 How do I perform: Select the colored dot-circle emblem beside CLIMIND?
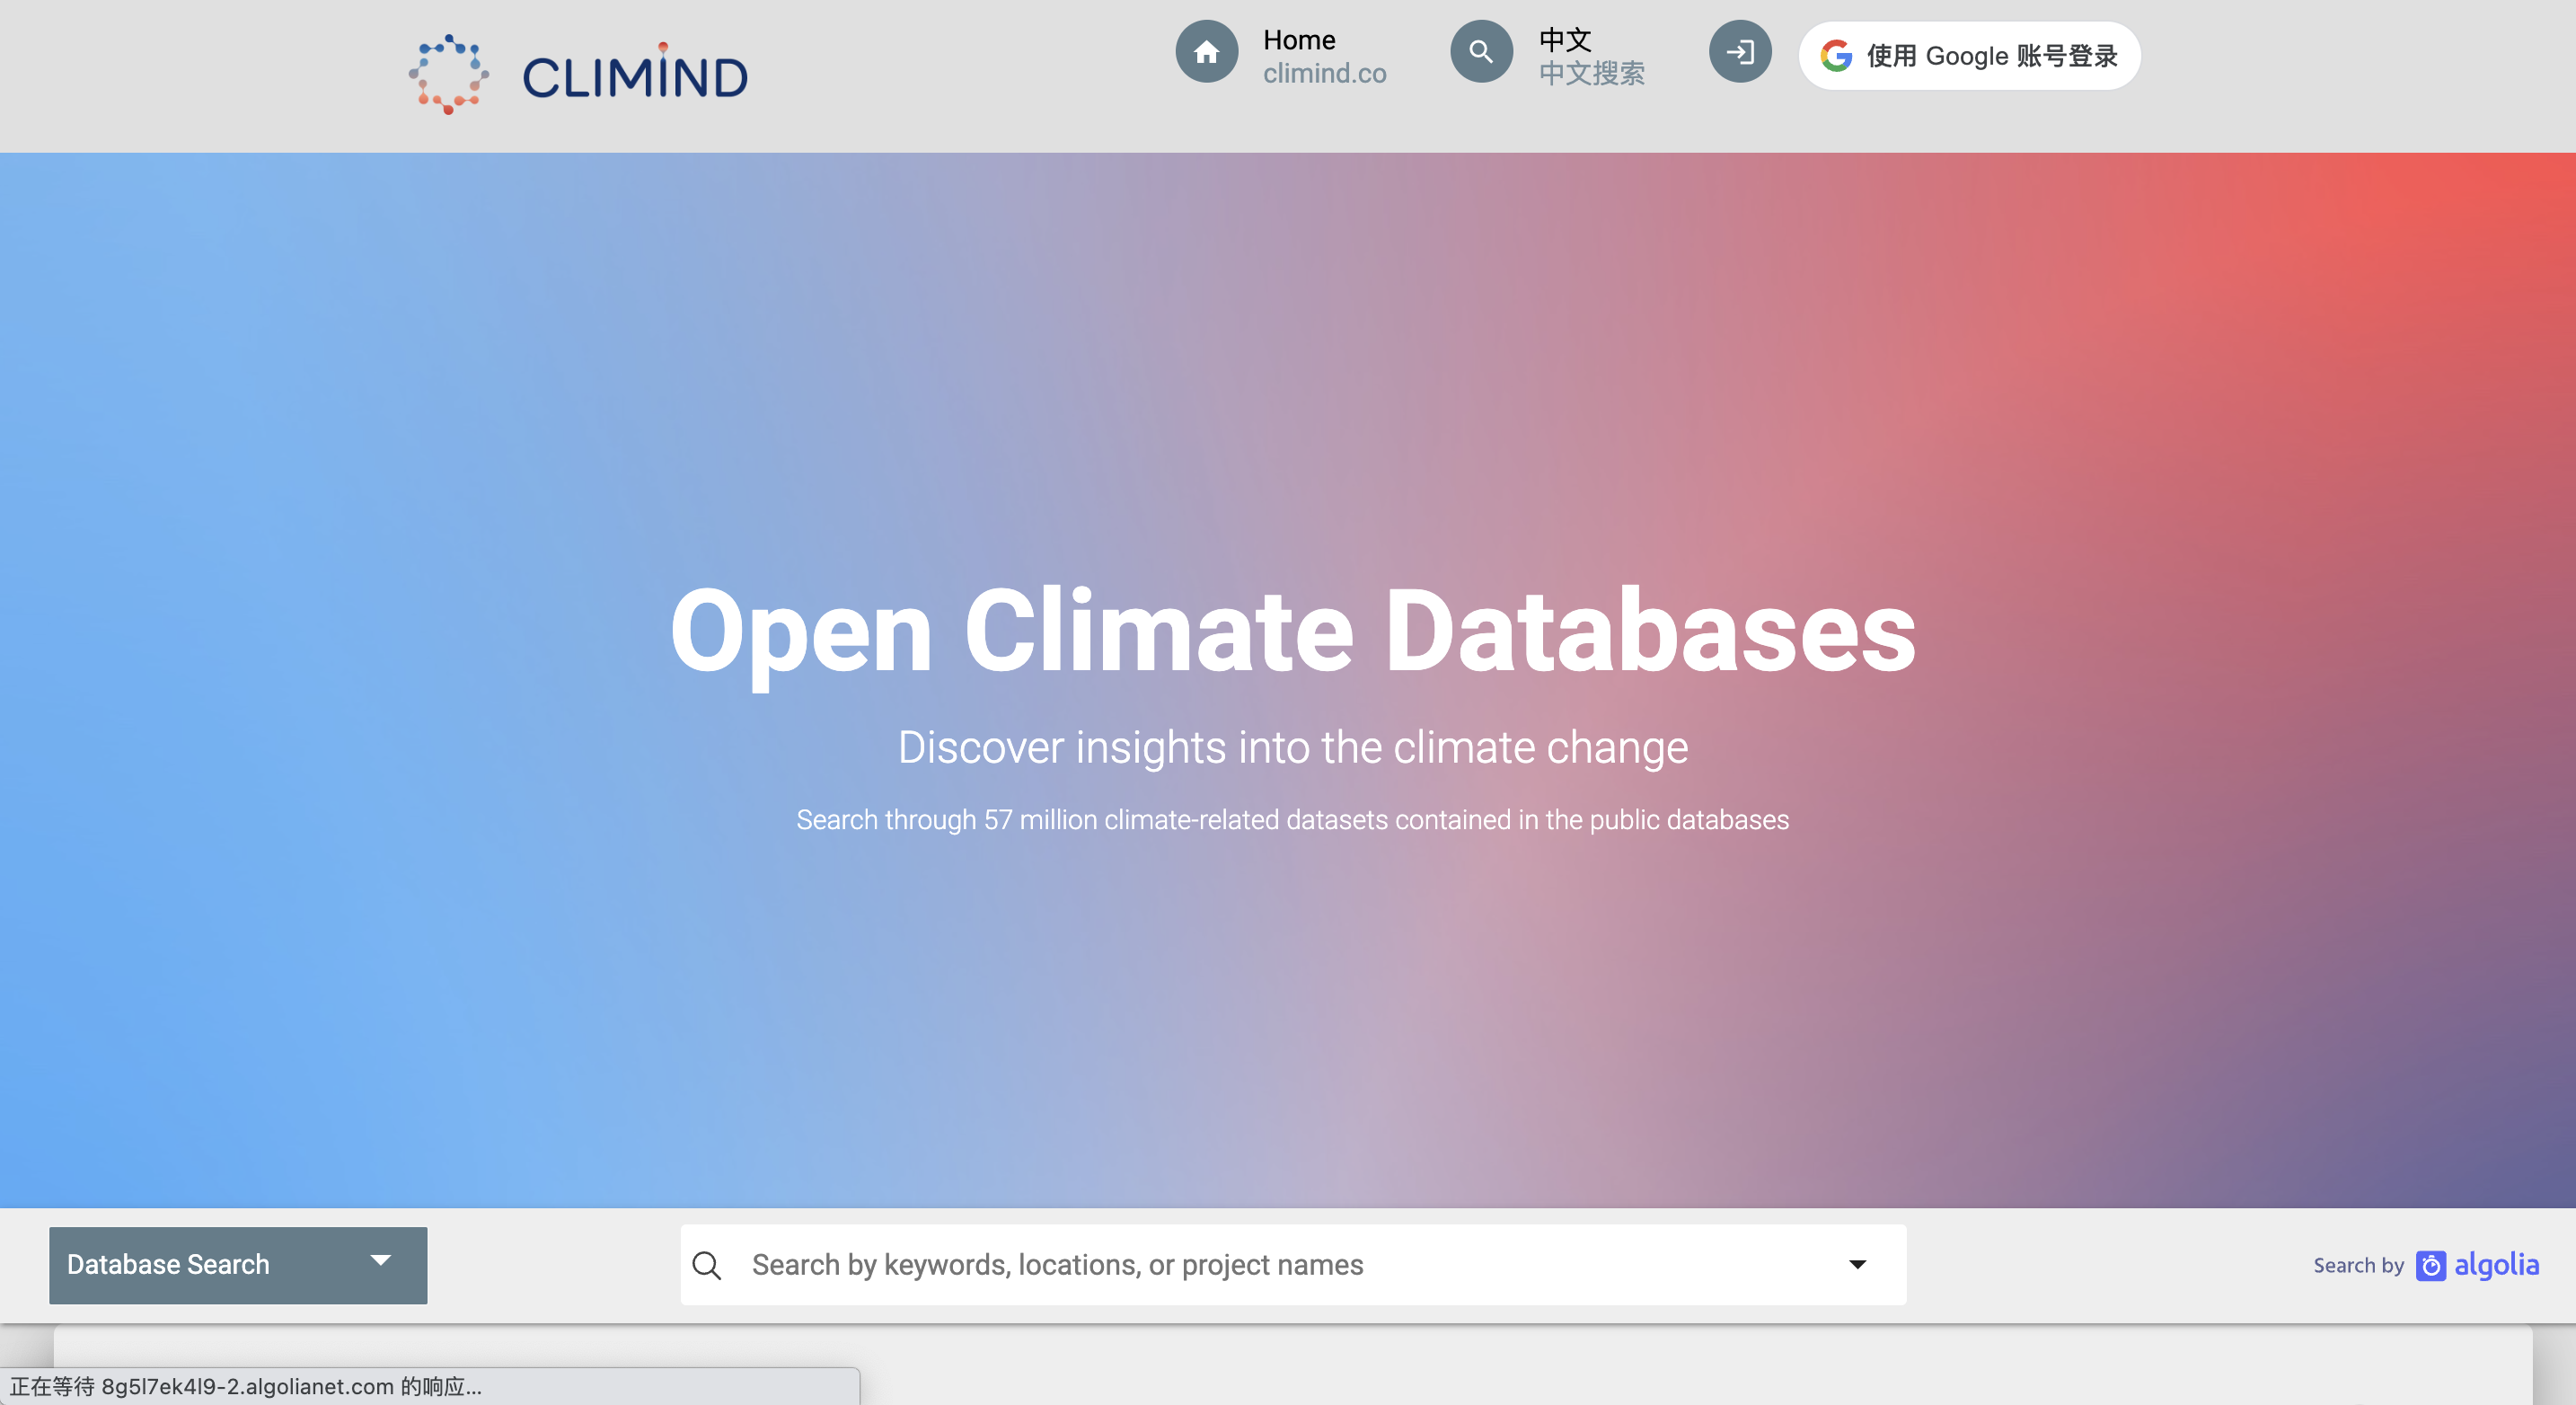point(449,74)
